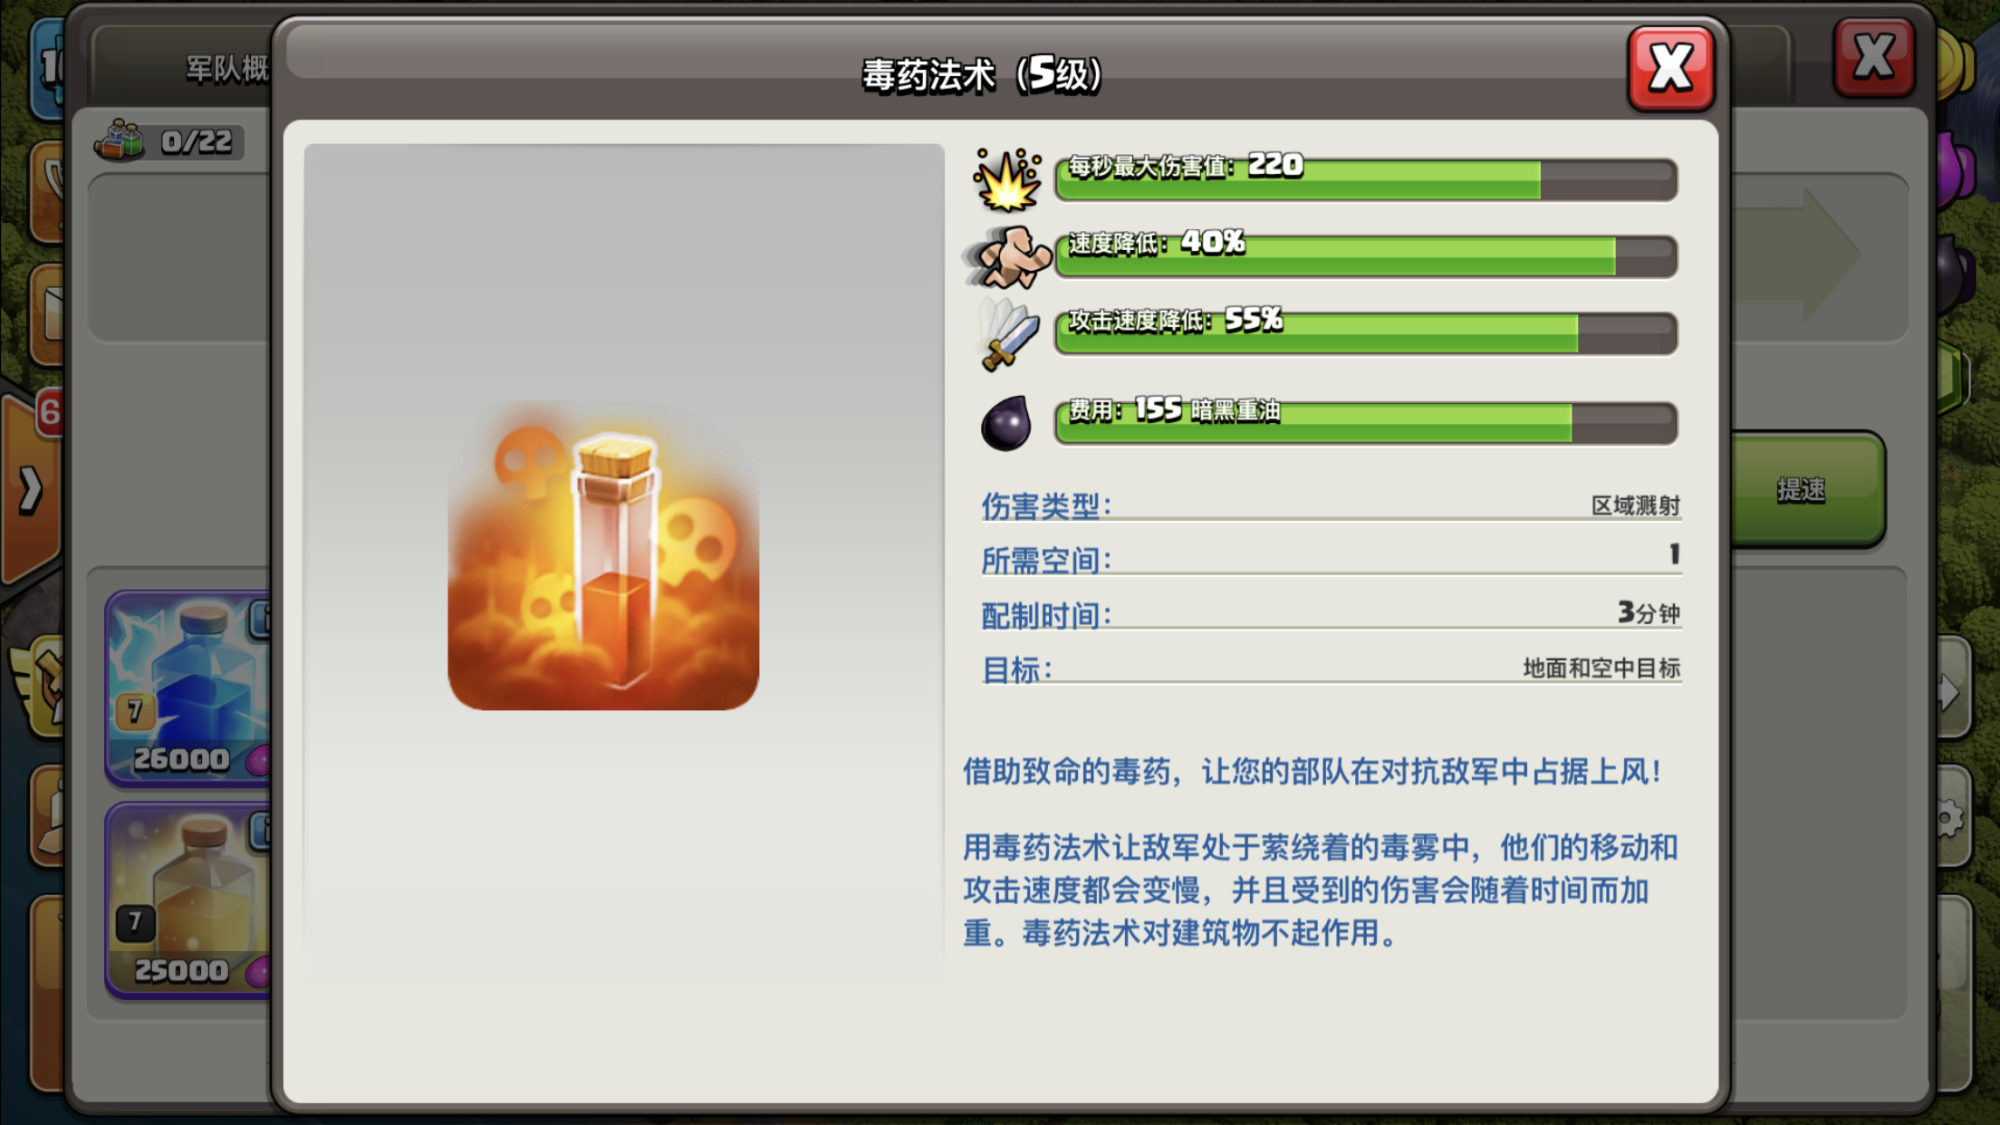
Task: Tap the speed reduction running figure icon
Action: tap(1007, 257)
